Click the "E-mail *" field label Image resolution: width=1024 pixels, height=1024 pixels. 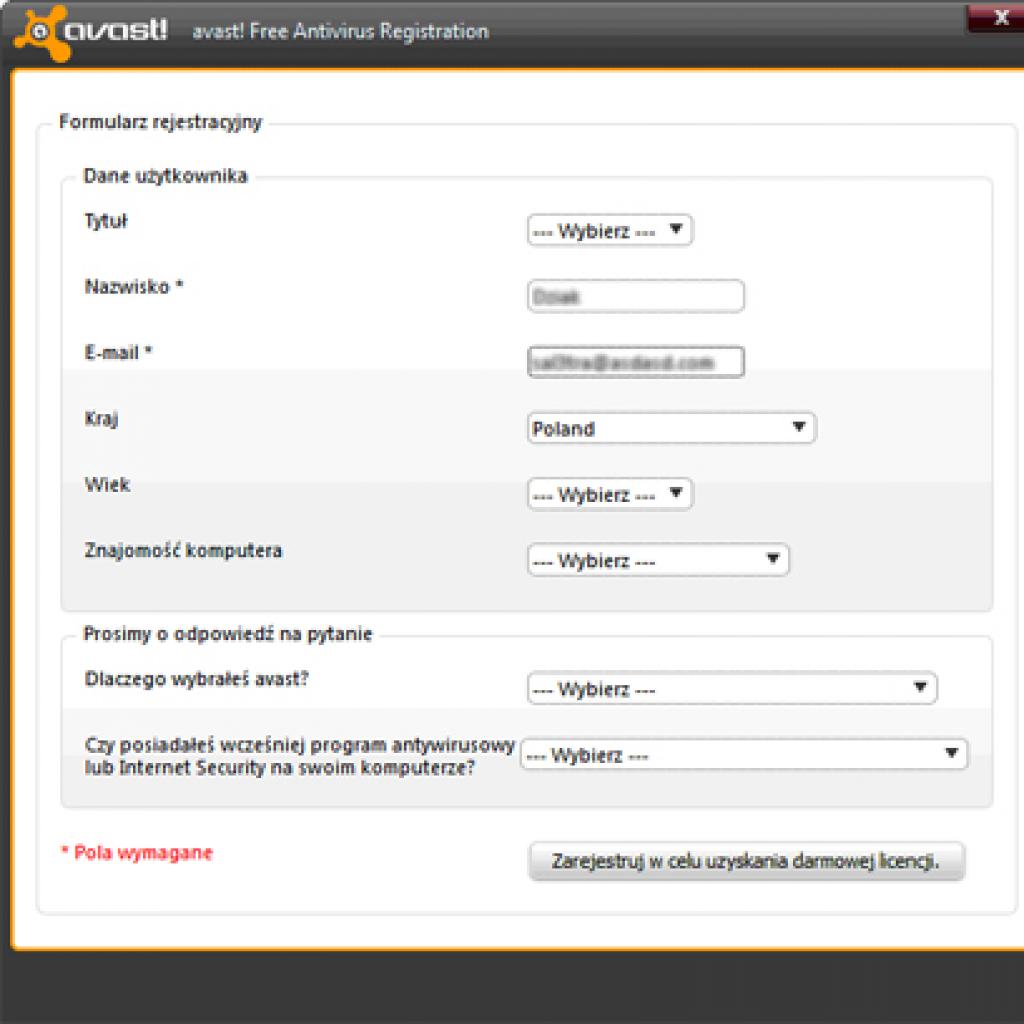click(118, 353)
